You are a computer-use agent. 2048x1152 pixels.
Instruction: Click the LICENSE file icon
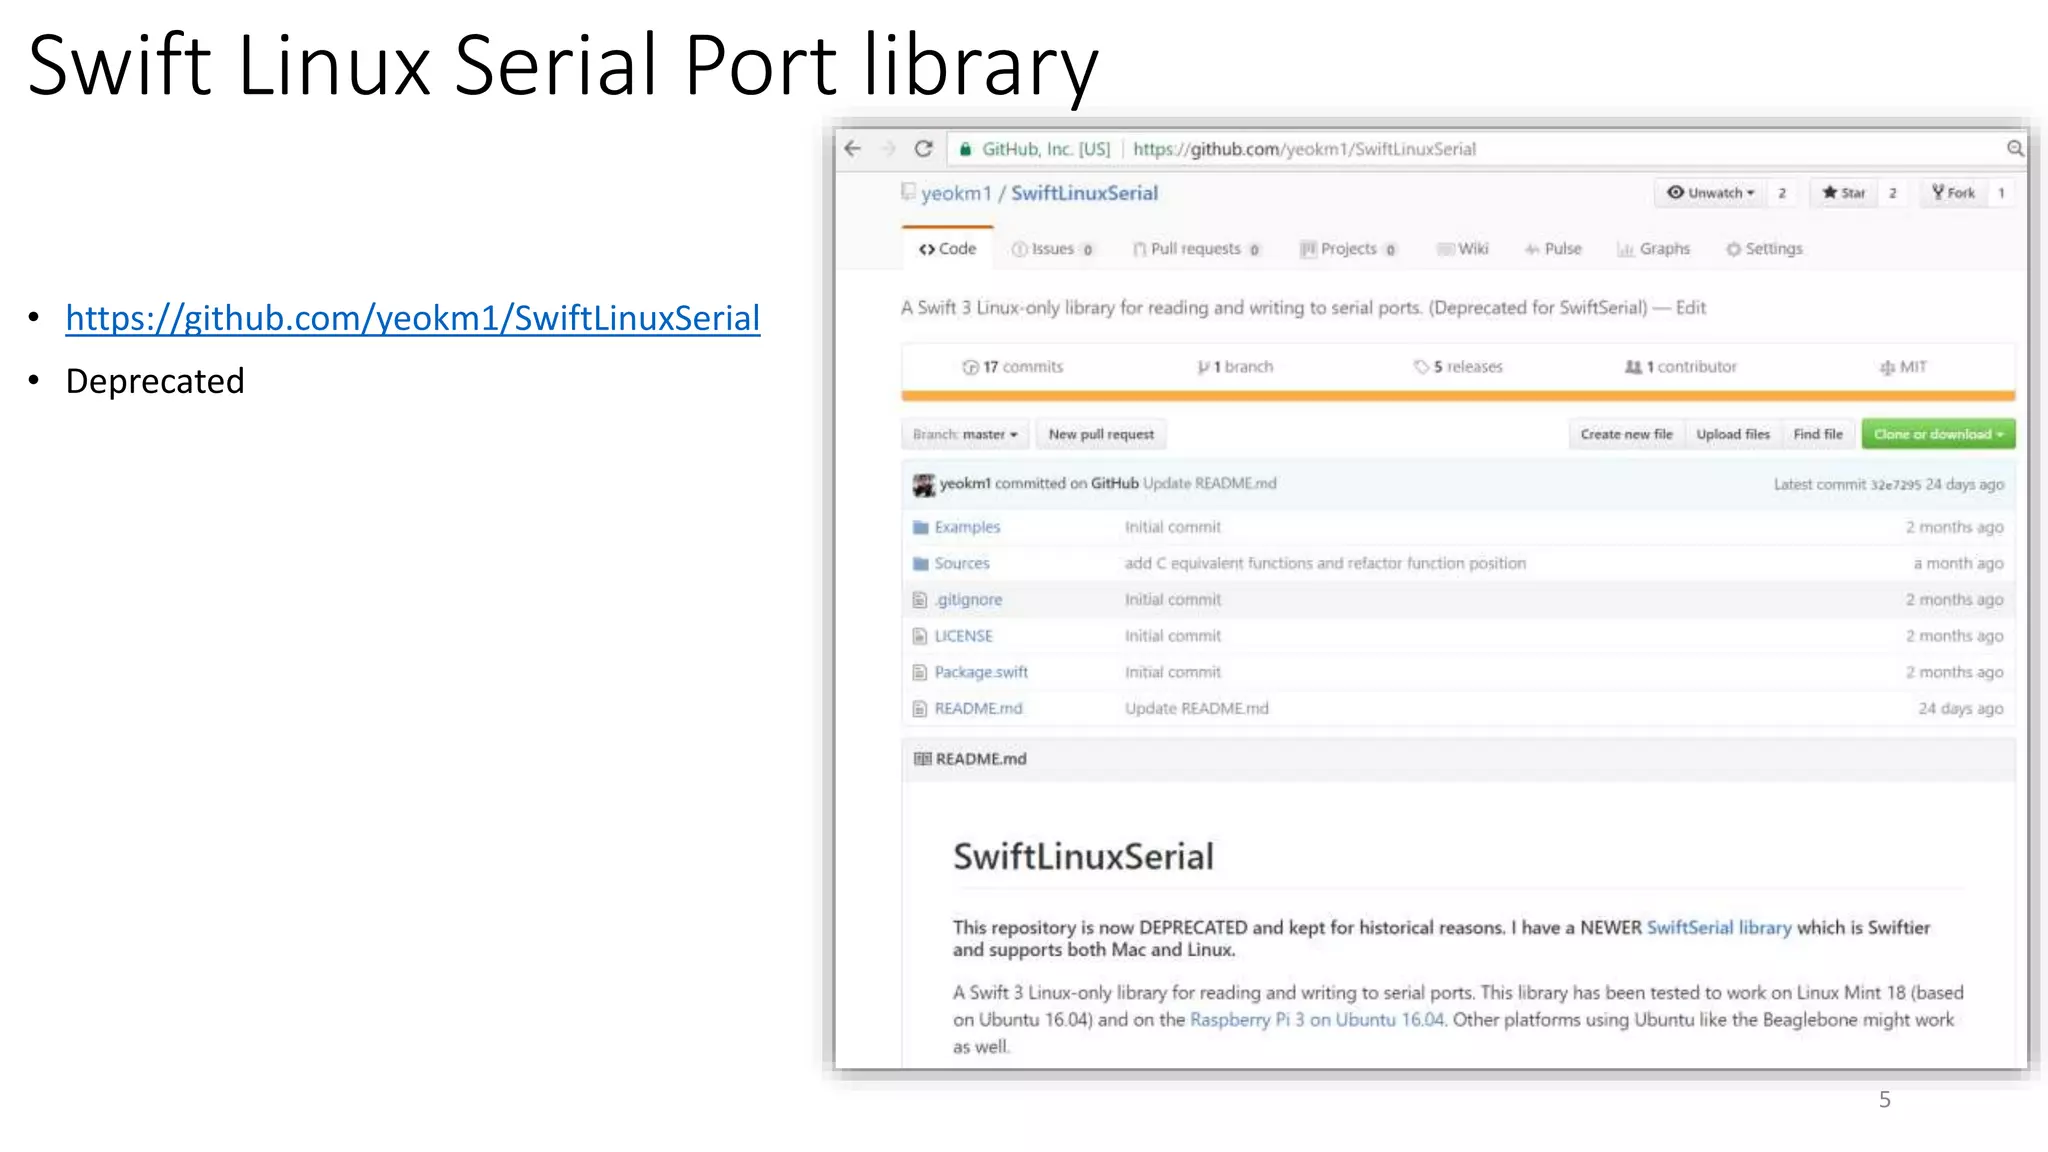[x=920, y=636]
